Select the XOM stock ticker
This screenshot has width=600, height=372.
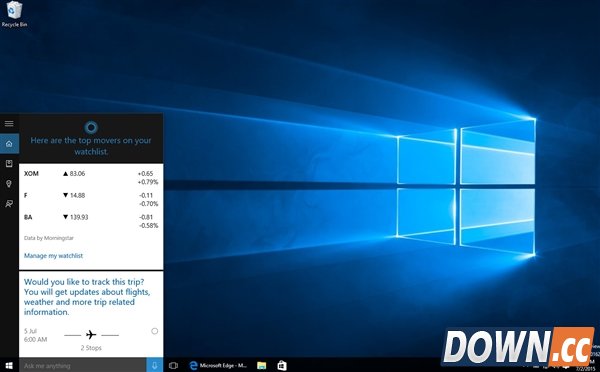pos(31,174)
